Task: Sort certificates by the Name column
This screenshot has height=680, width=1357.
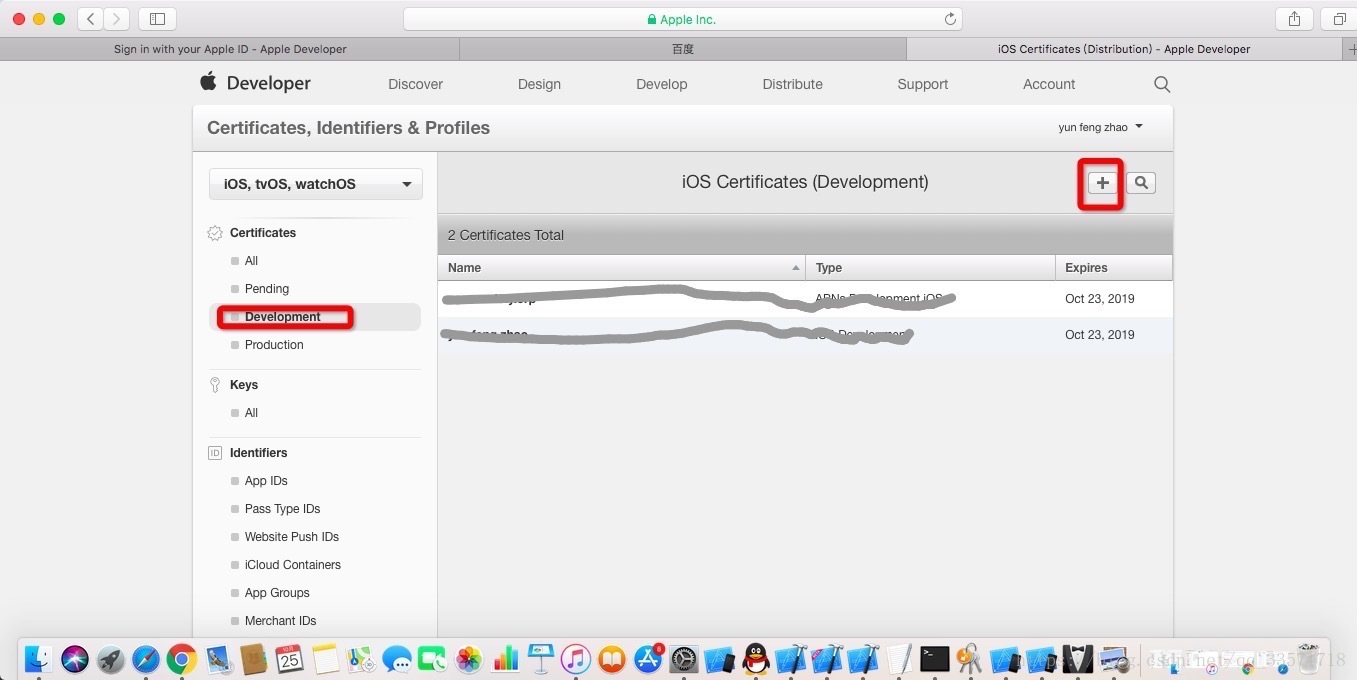Action: click(621, 268)
